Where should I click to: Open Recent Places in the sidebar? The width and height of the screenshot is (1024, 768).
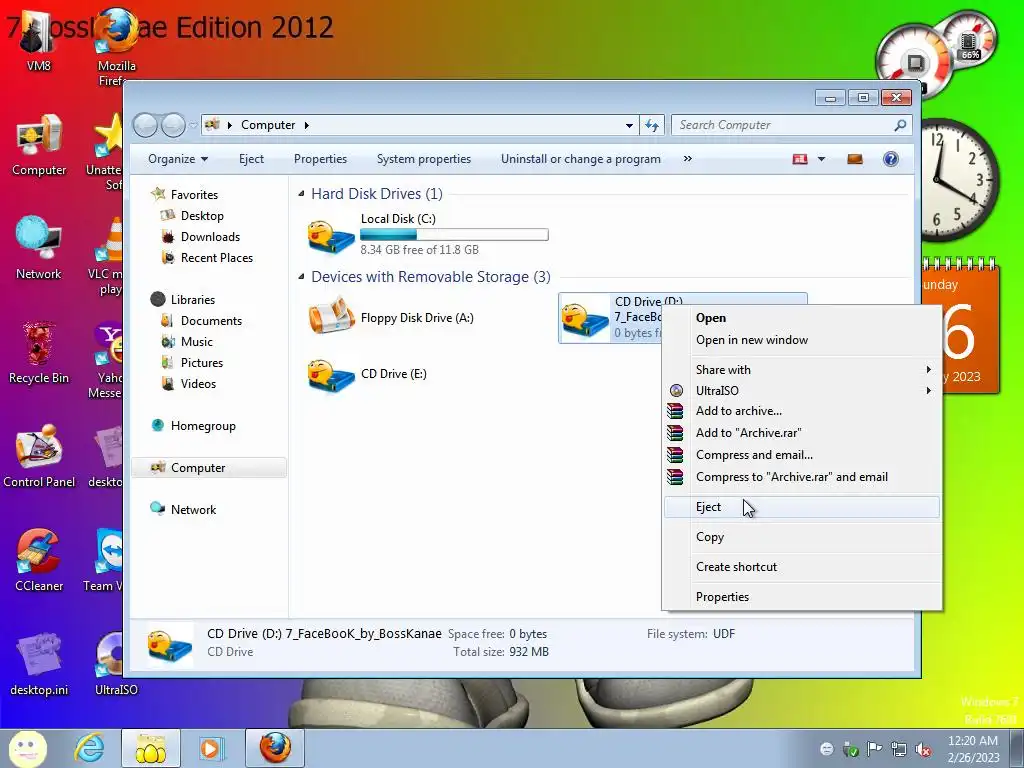pyautogui.click(x=217, y=257)
